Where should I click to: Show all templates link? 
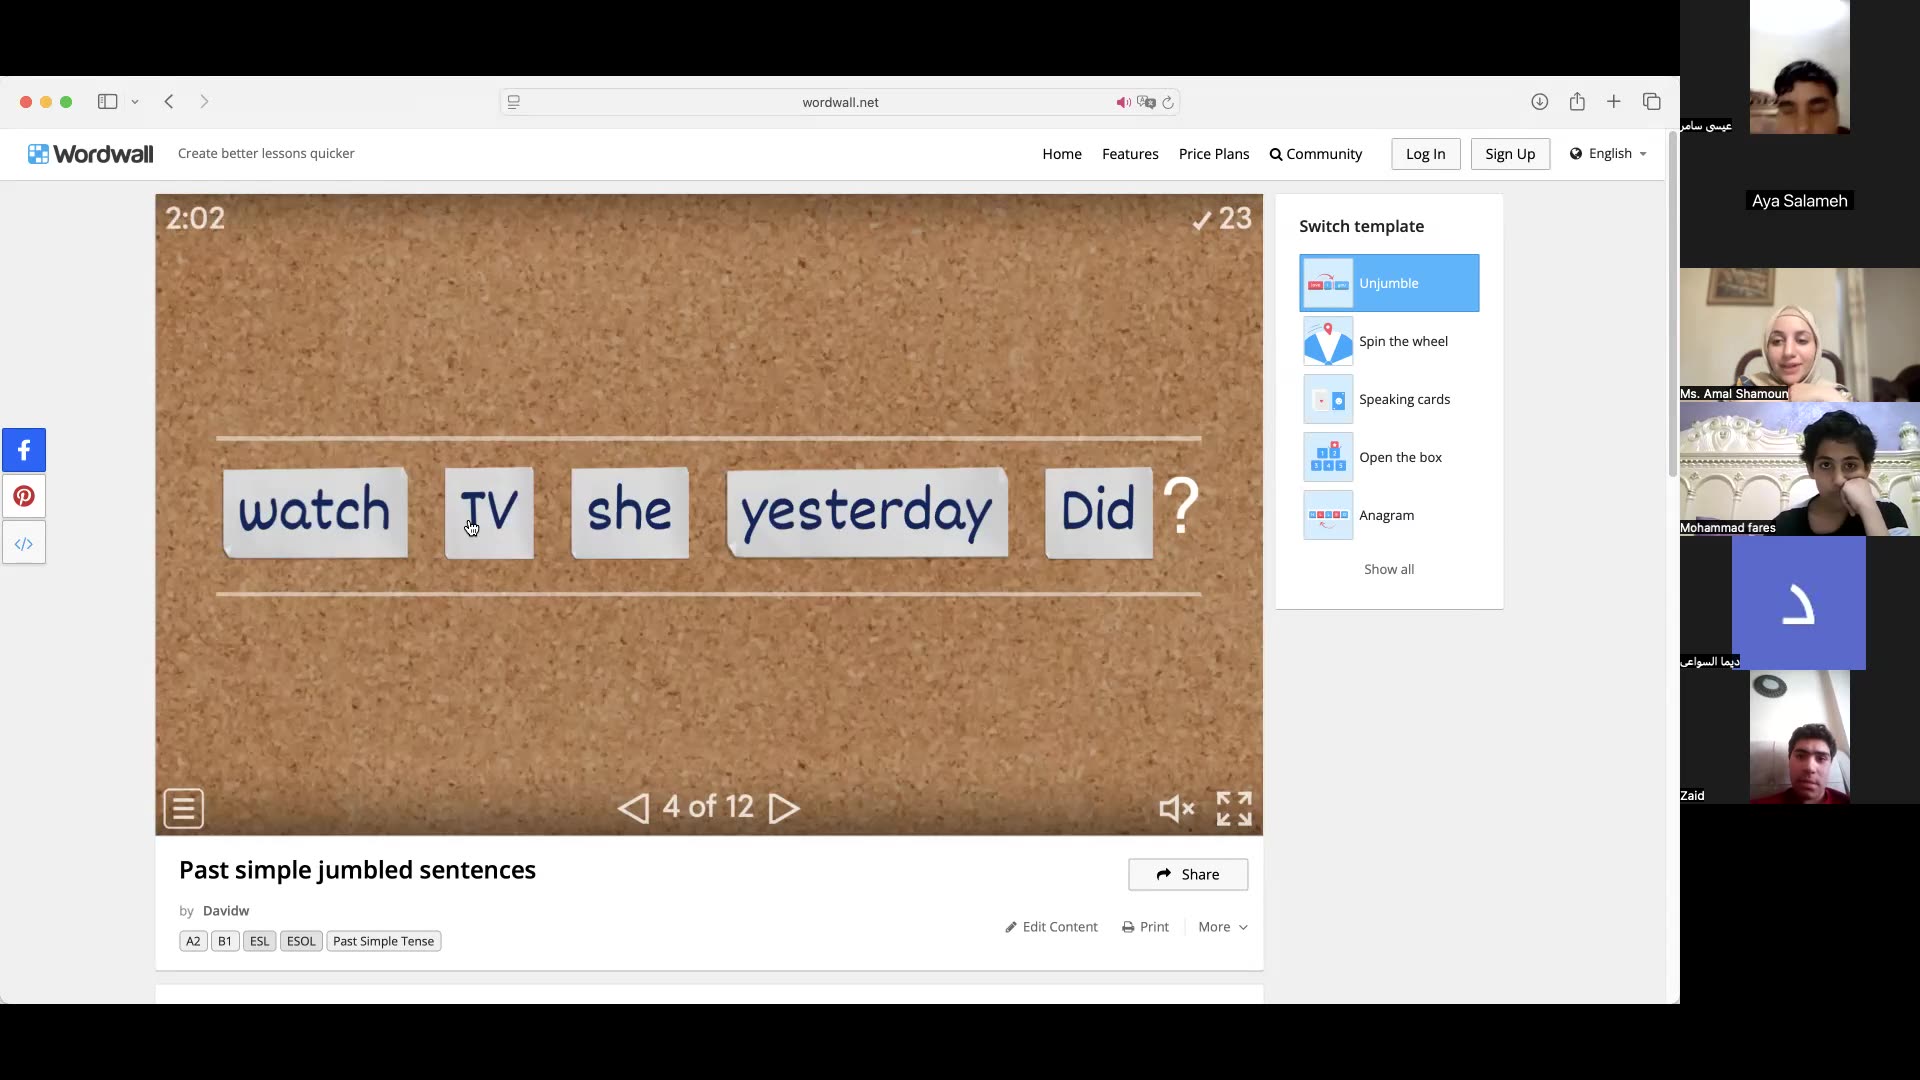point(1389,569)
